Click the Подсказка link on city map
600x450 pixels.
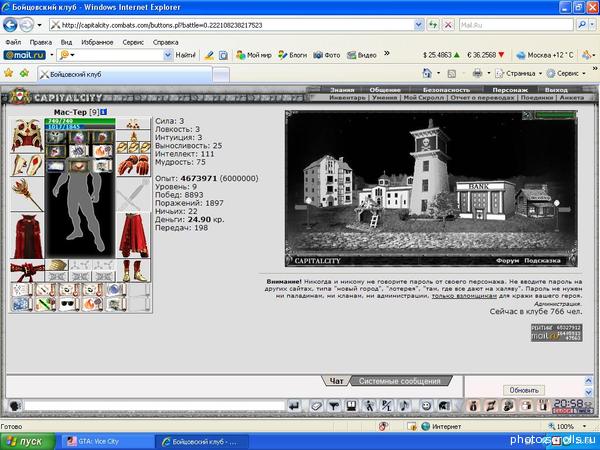point(542,261)
